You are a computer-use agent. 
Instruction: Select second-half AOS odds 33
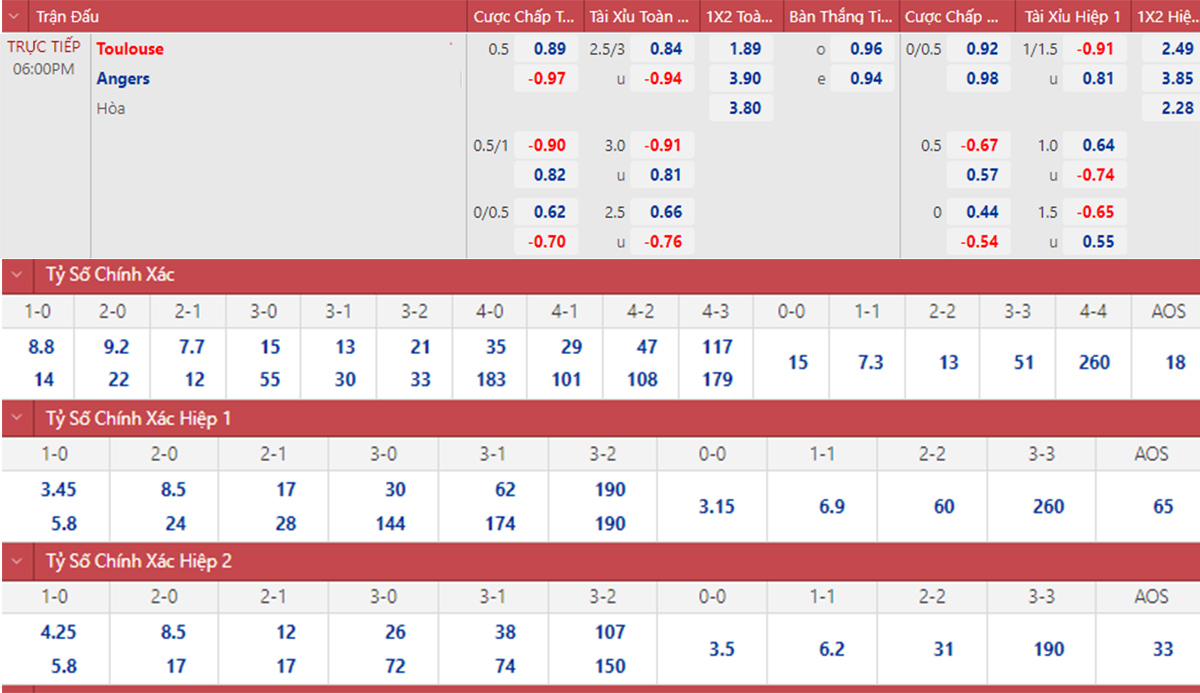point(1163,650)
